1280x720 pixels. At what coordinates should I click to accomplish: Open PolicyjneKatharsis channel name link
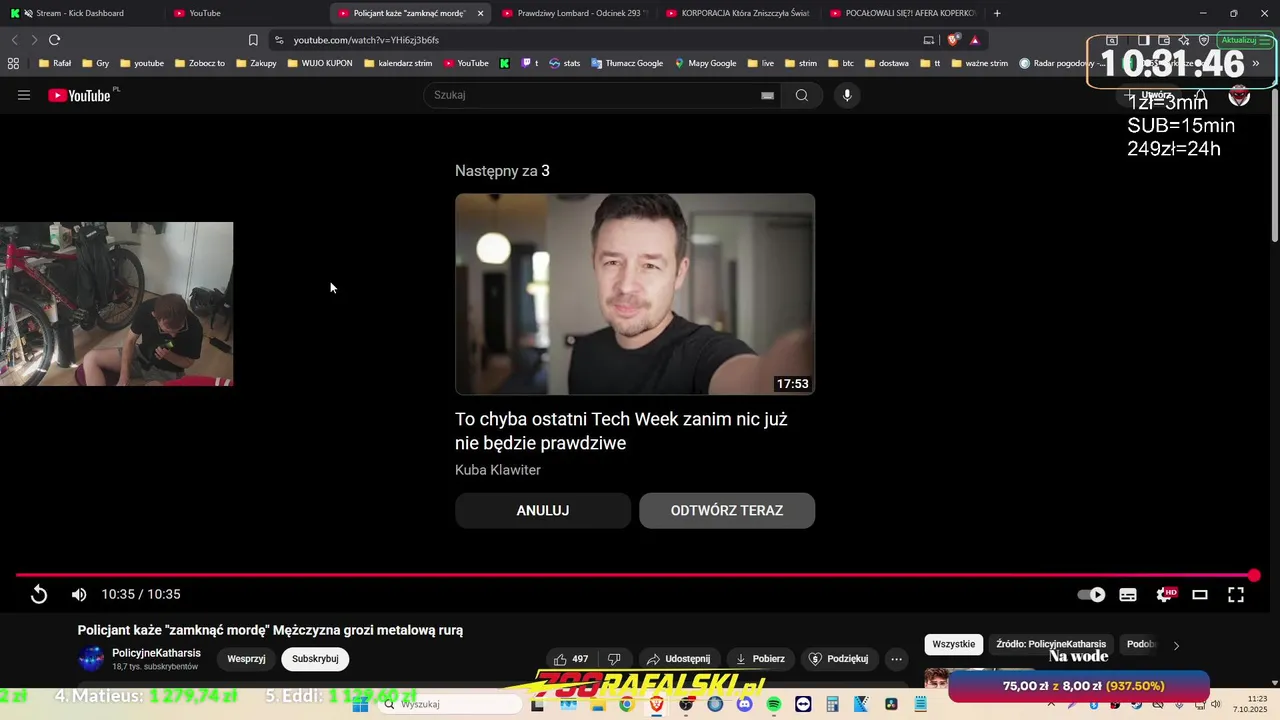(x=156, y=653)
